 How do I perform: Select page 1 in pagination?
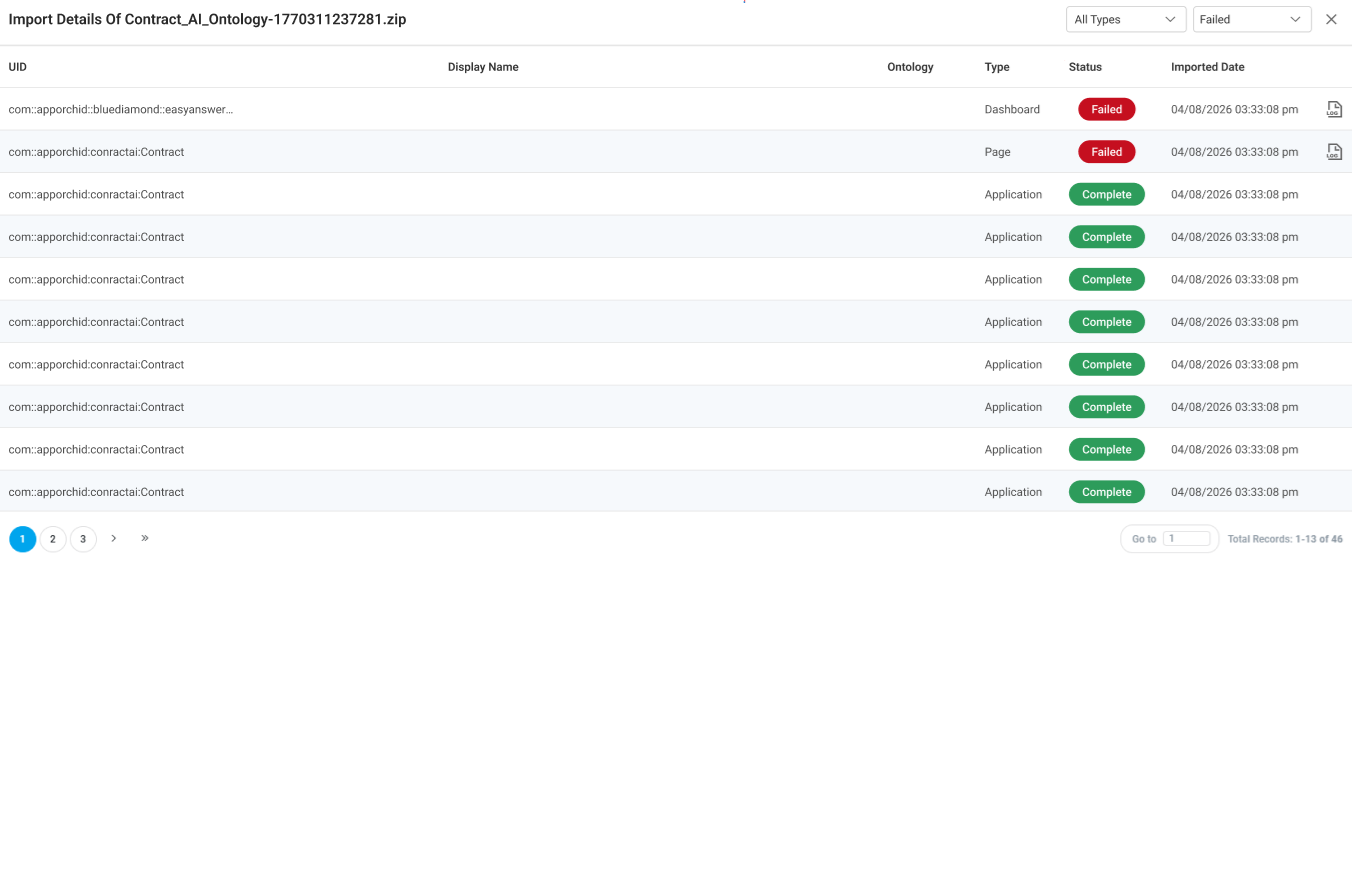click(x=23, y=539)
